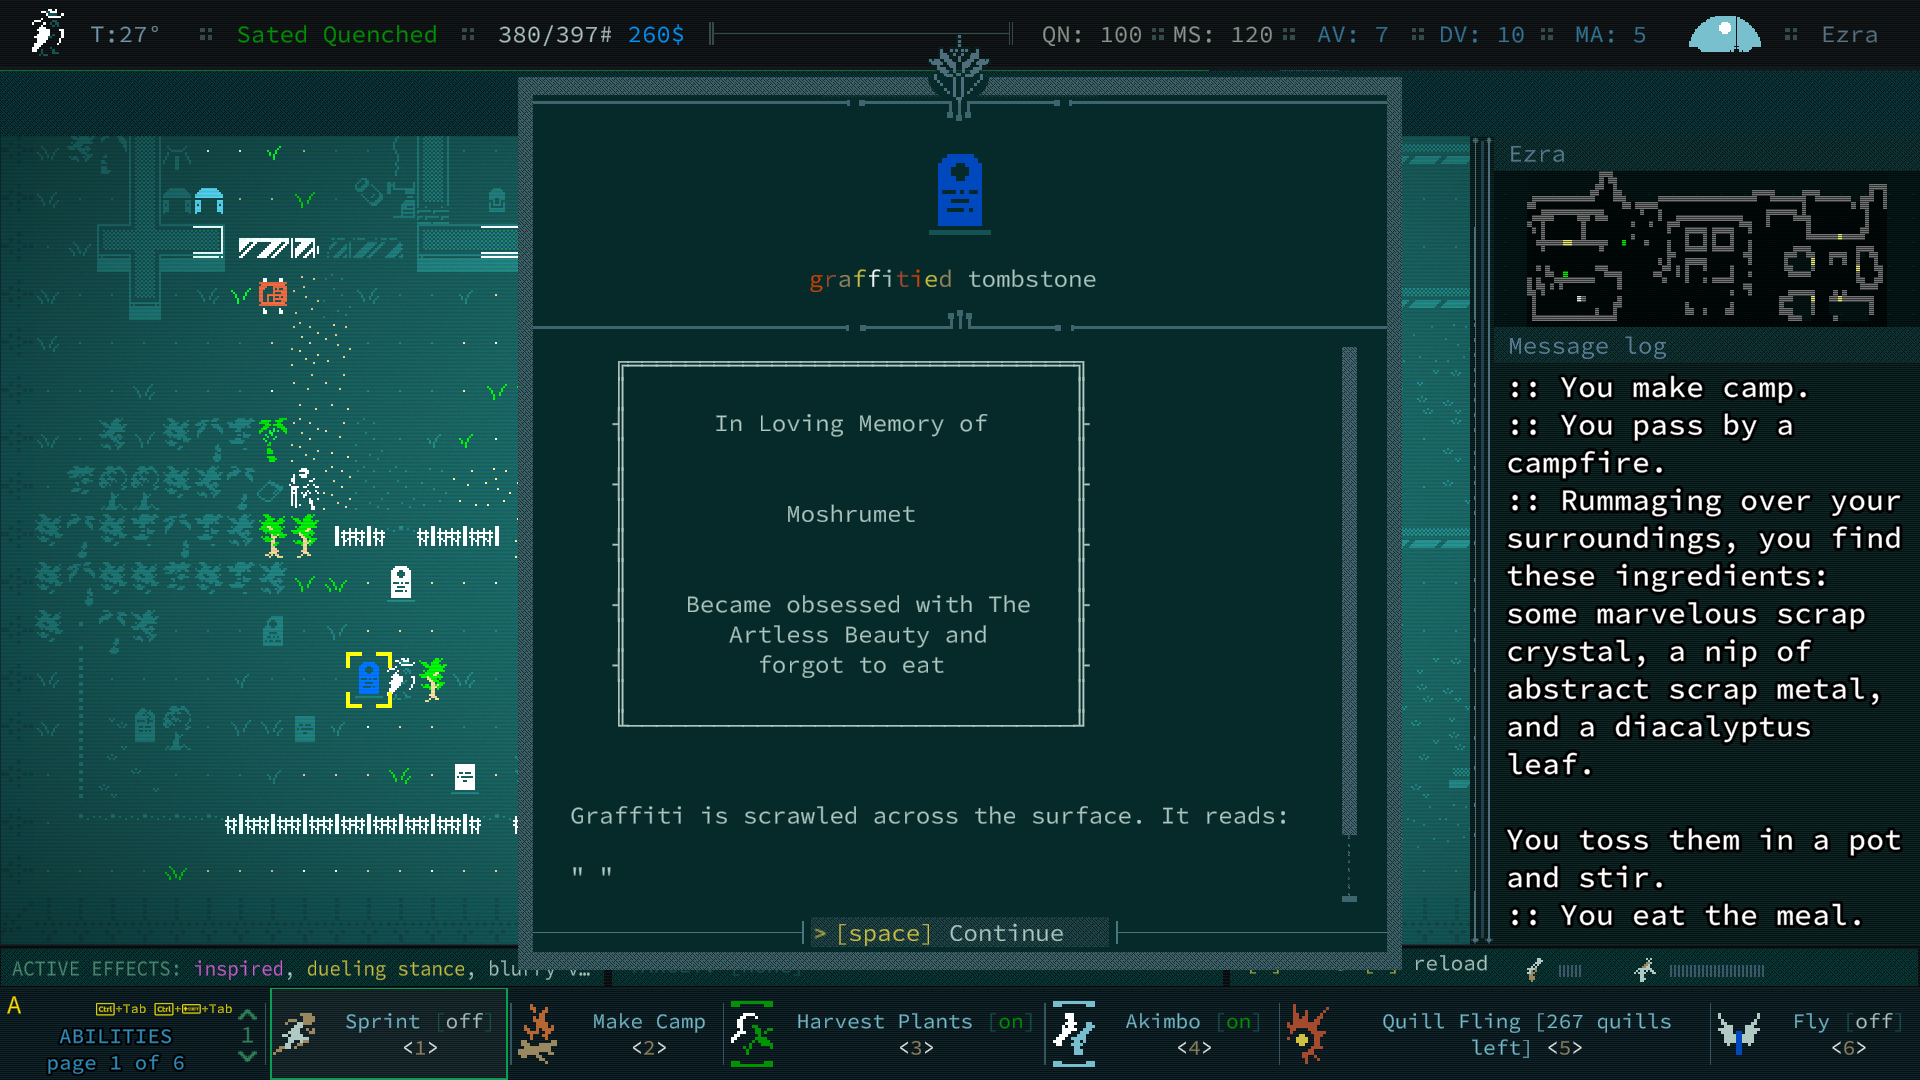Click the experience progress bar in the top bar
The height and width of the screenshot is (1080, 1920).
861,35
